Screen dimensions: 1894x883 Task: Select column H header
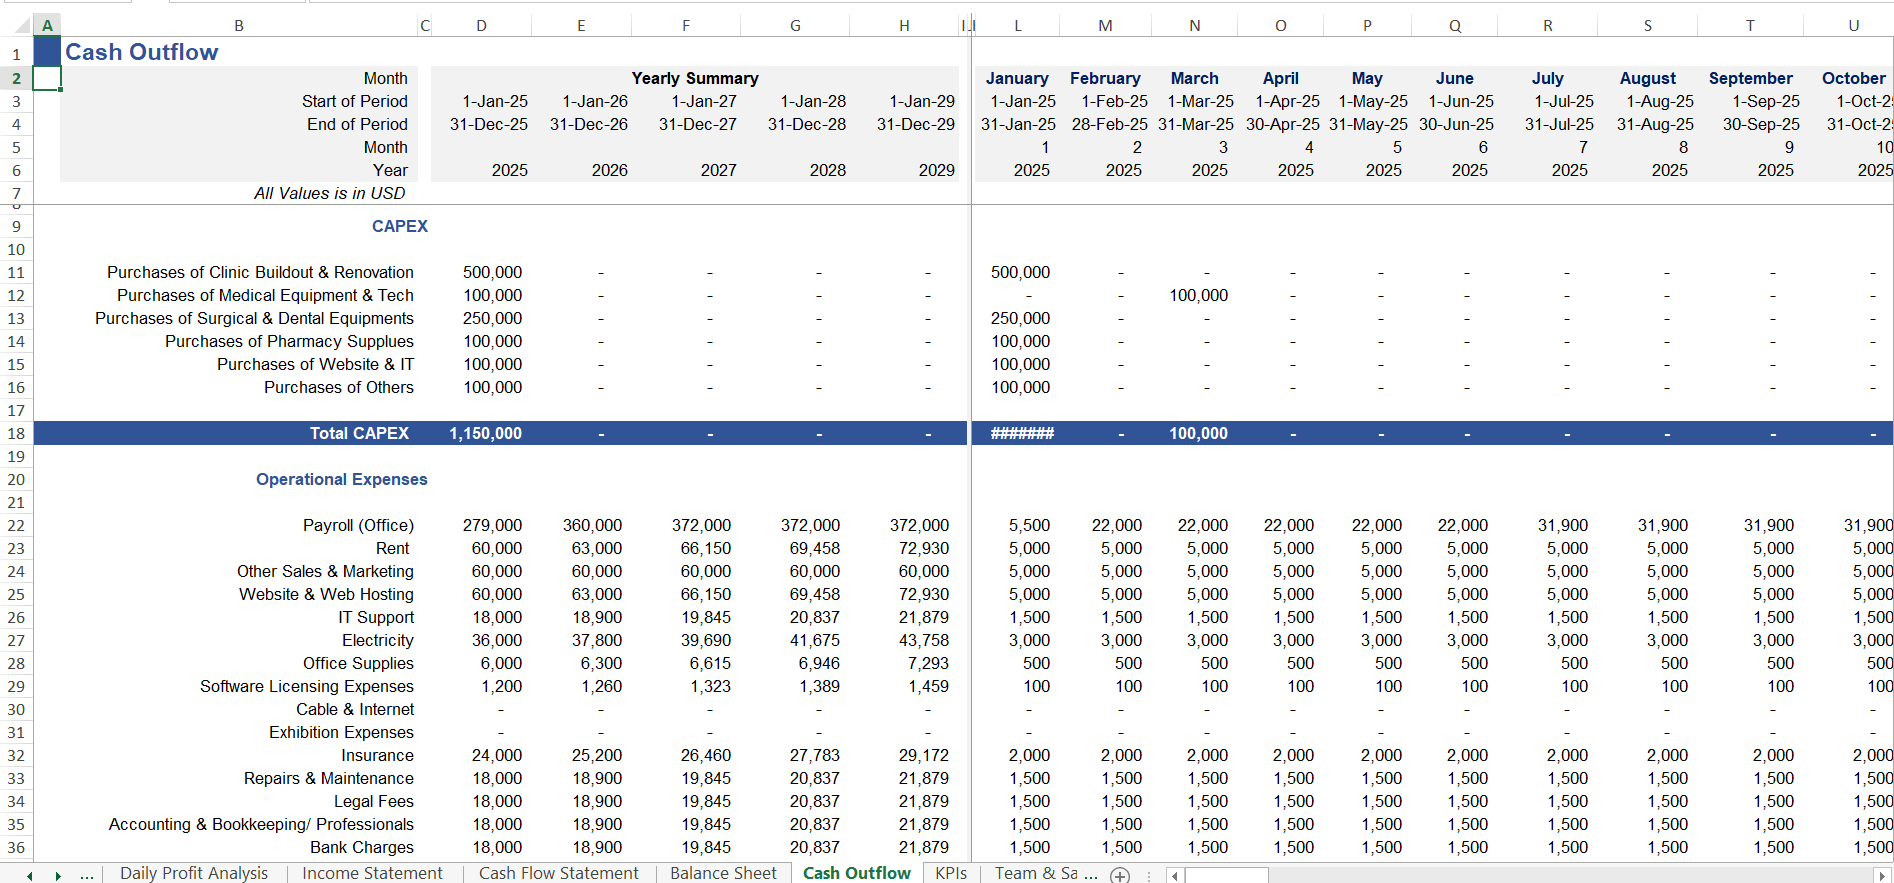click(904, 25)
